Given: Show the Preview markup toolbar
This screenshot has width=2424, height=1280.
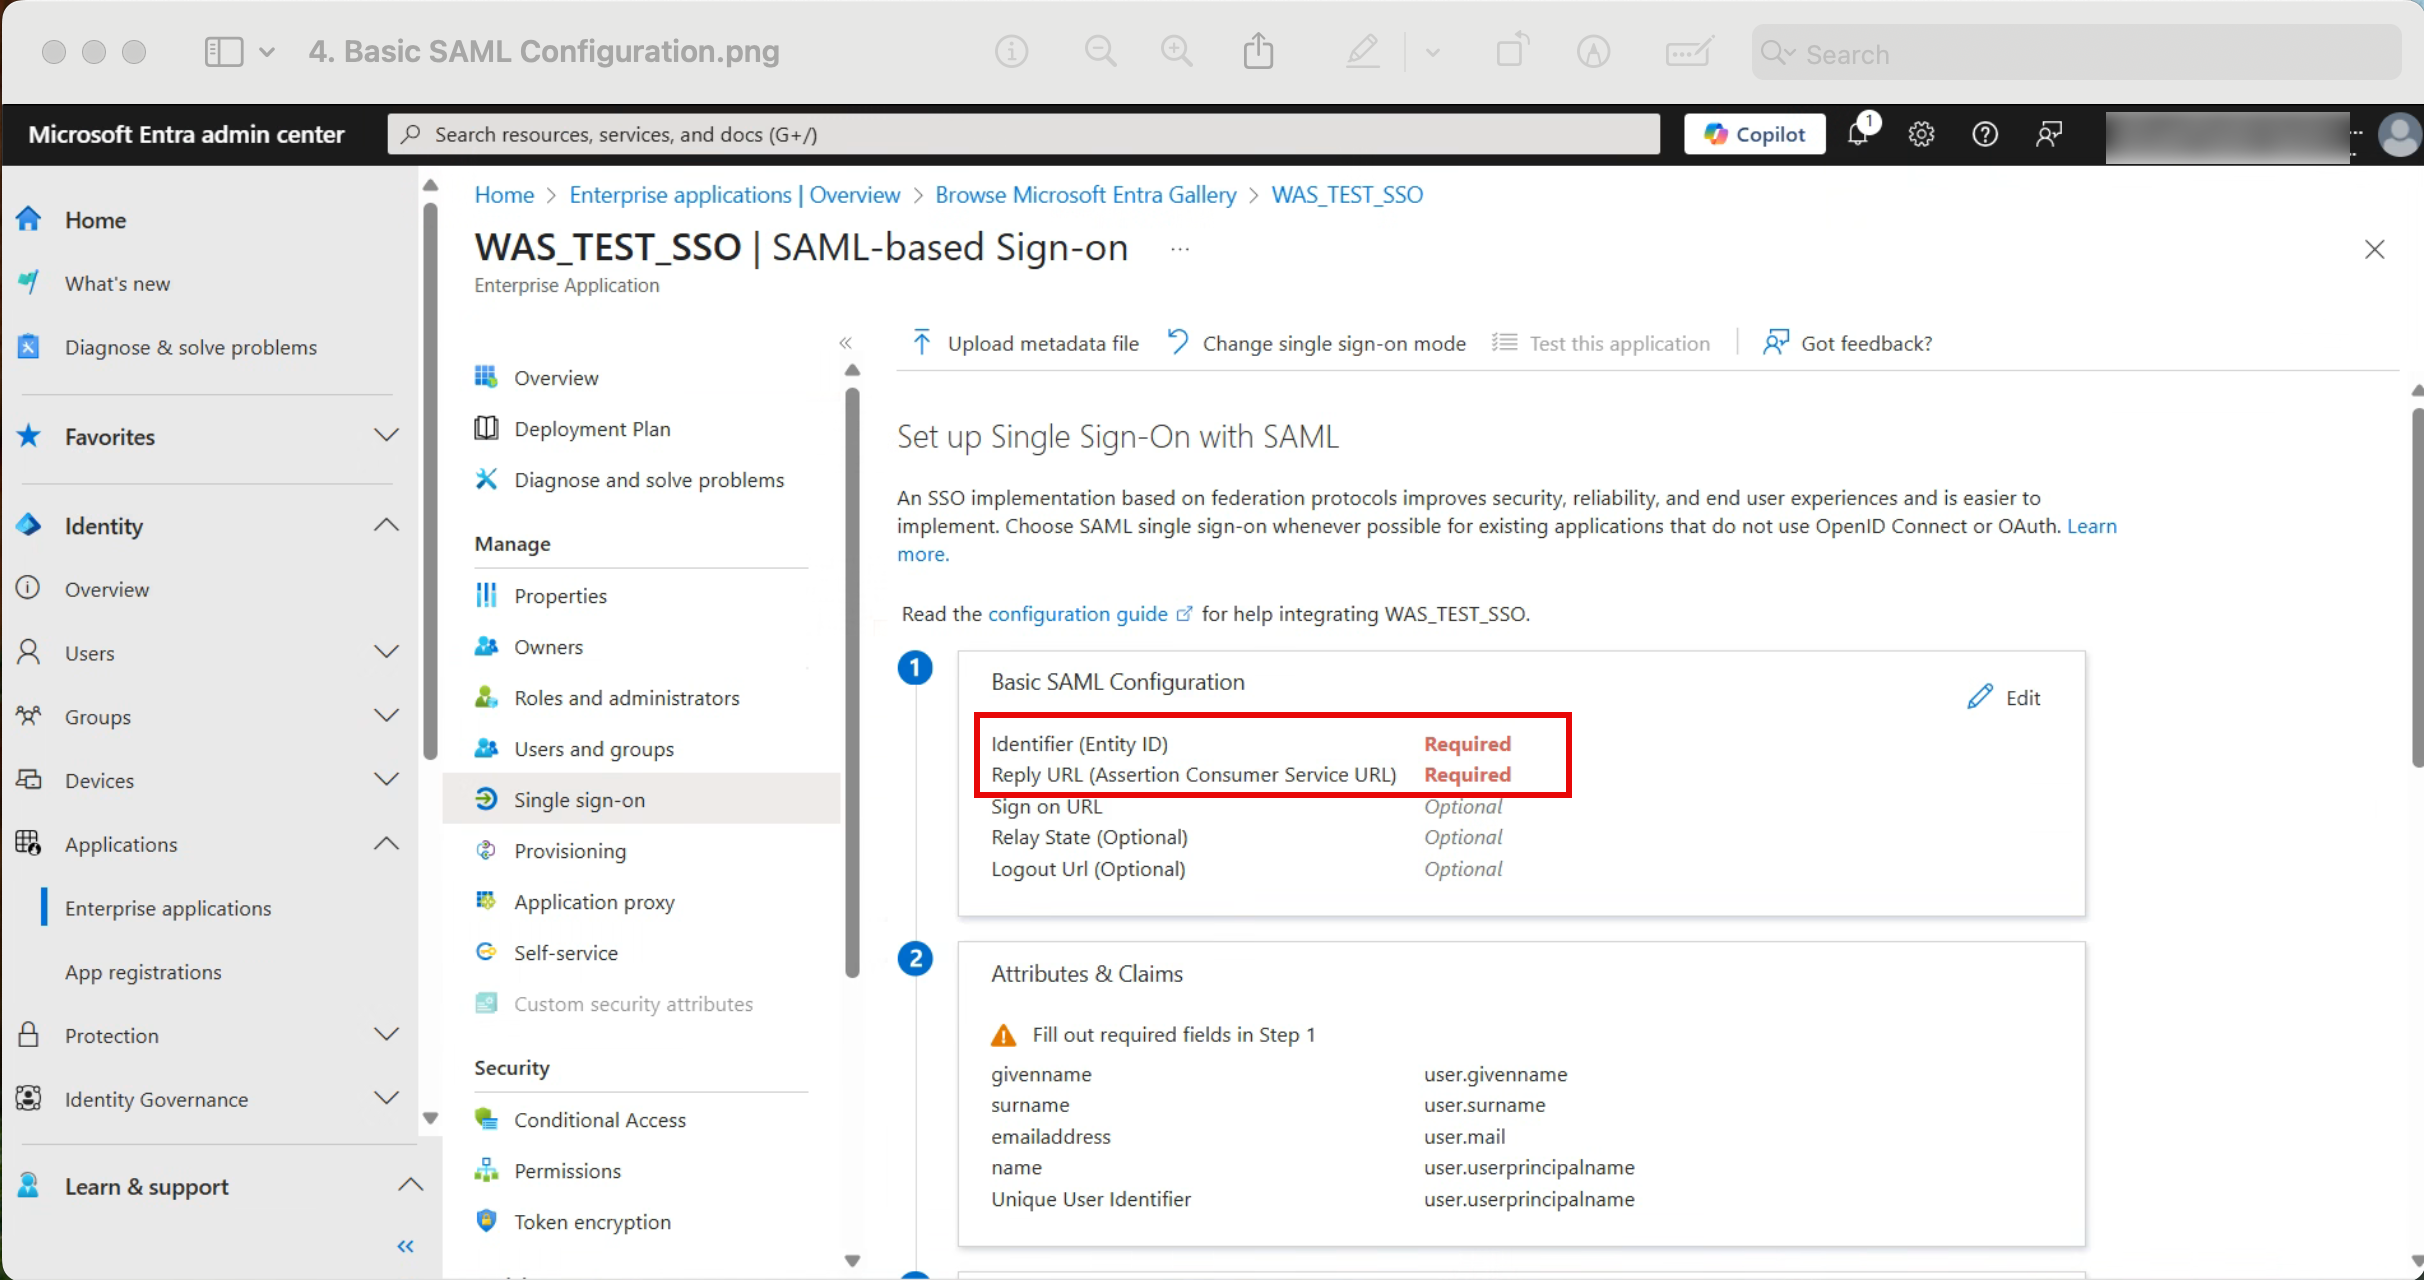Looking at the screenshot, I should [1594, 51].
